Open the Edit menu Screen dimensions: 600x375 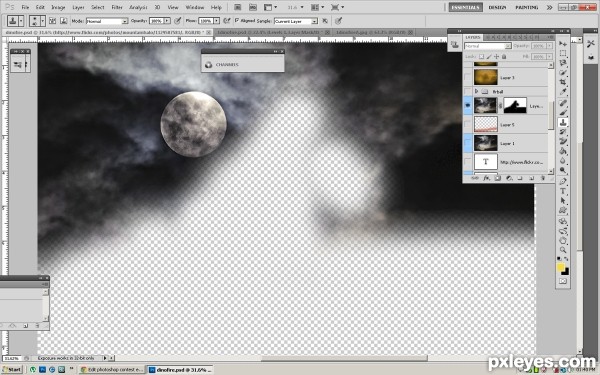(x=40, y=7)
